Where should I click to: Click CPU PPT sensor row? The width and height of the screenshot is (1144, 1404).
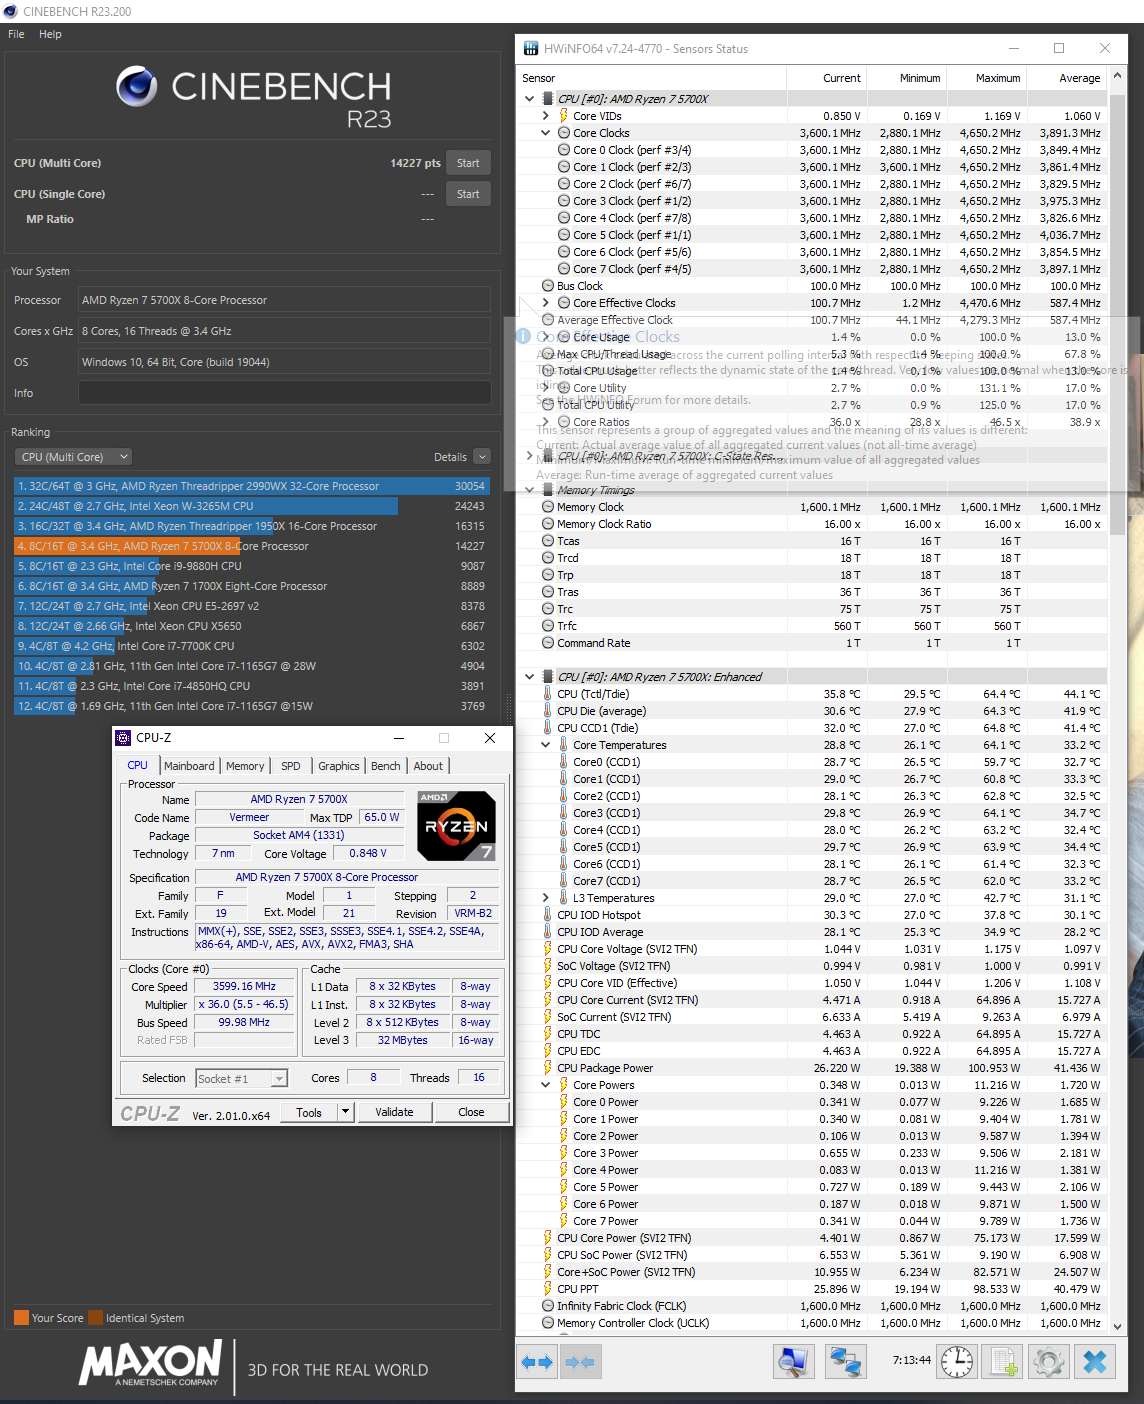pyautogui.click(x=812, y=1289)
